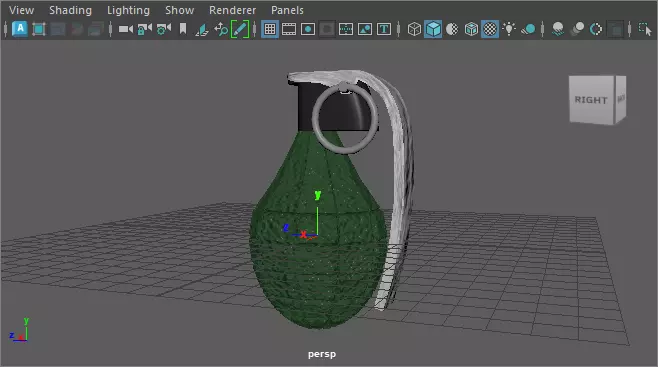Image resolution: width=658 pixels, height=367 pixels.
Task: Open Camera Attributes gear-camera icon
Action: 164,29
